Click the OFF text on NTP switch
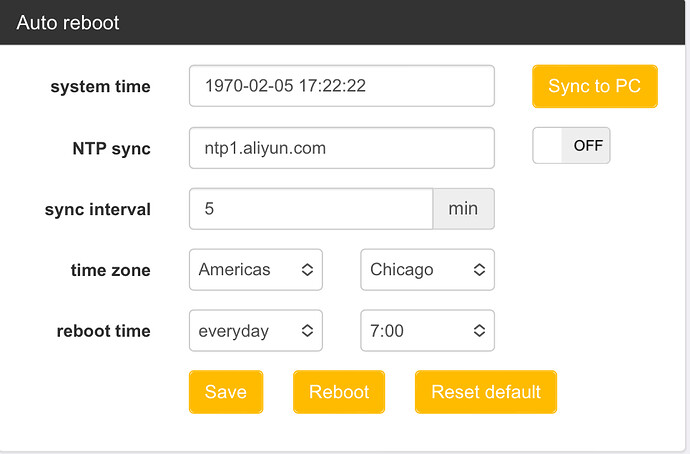The image size is (690, 454). click(588, 145)
